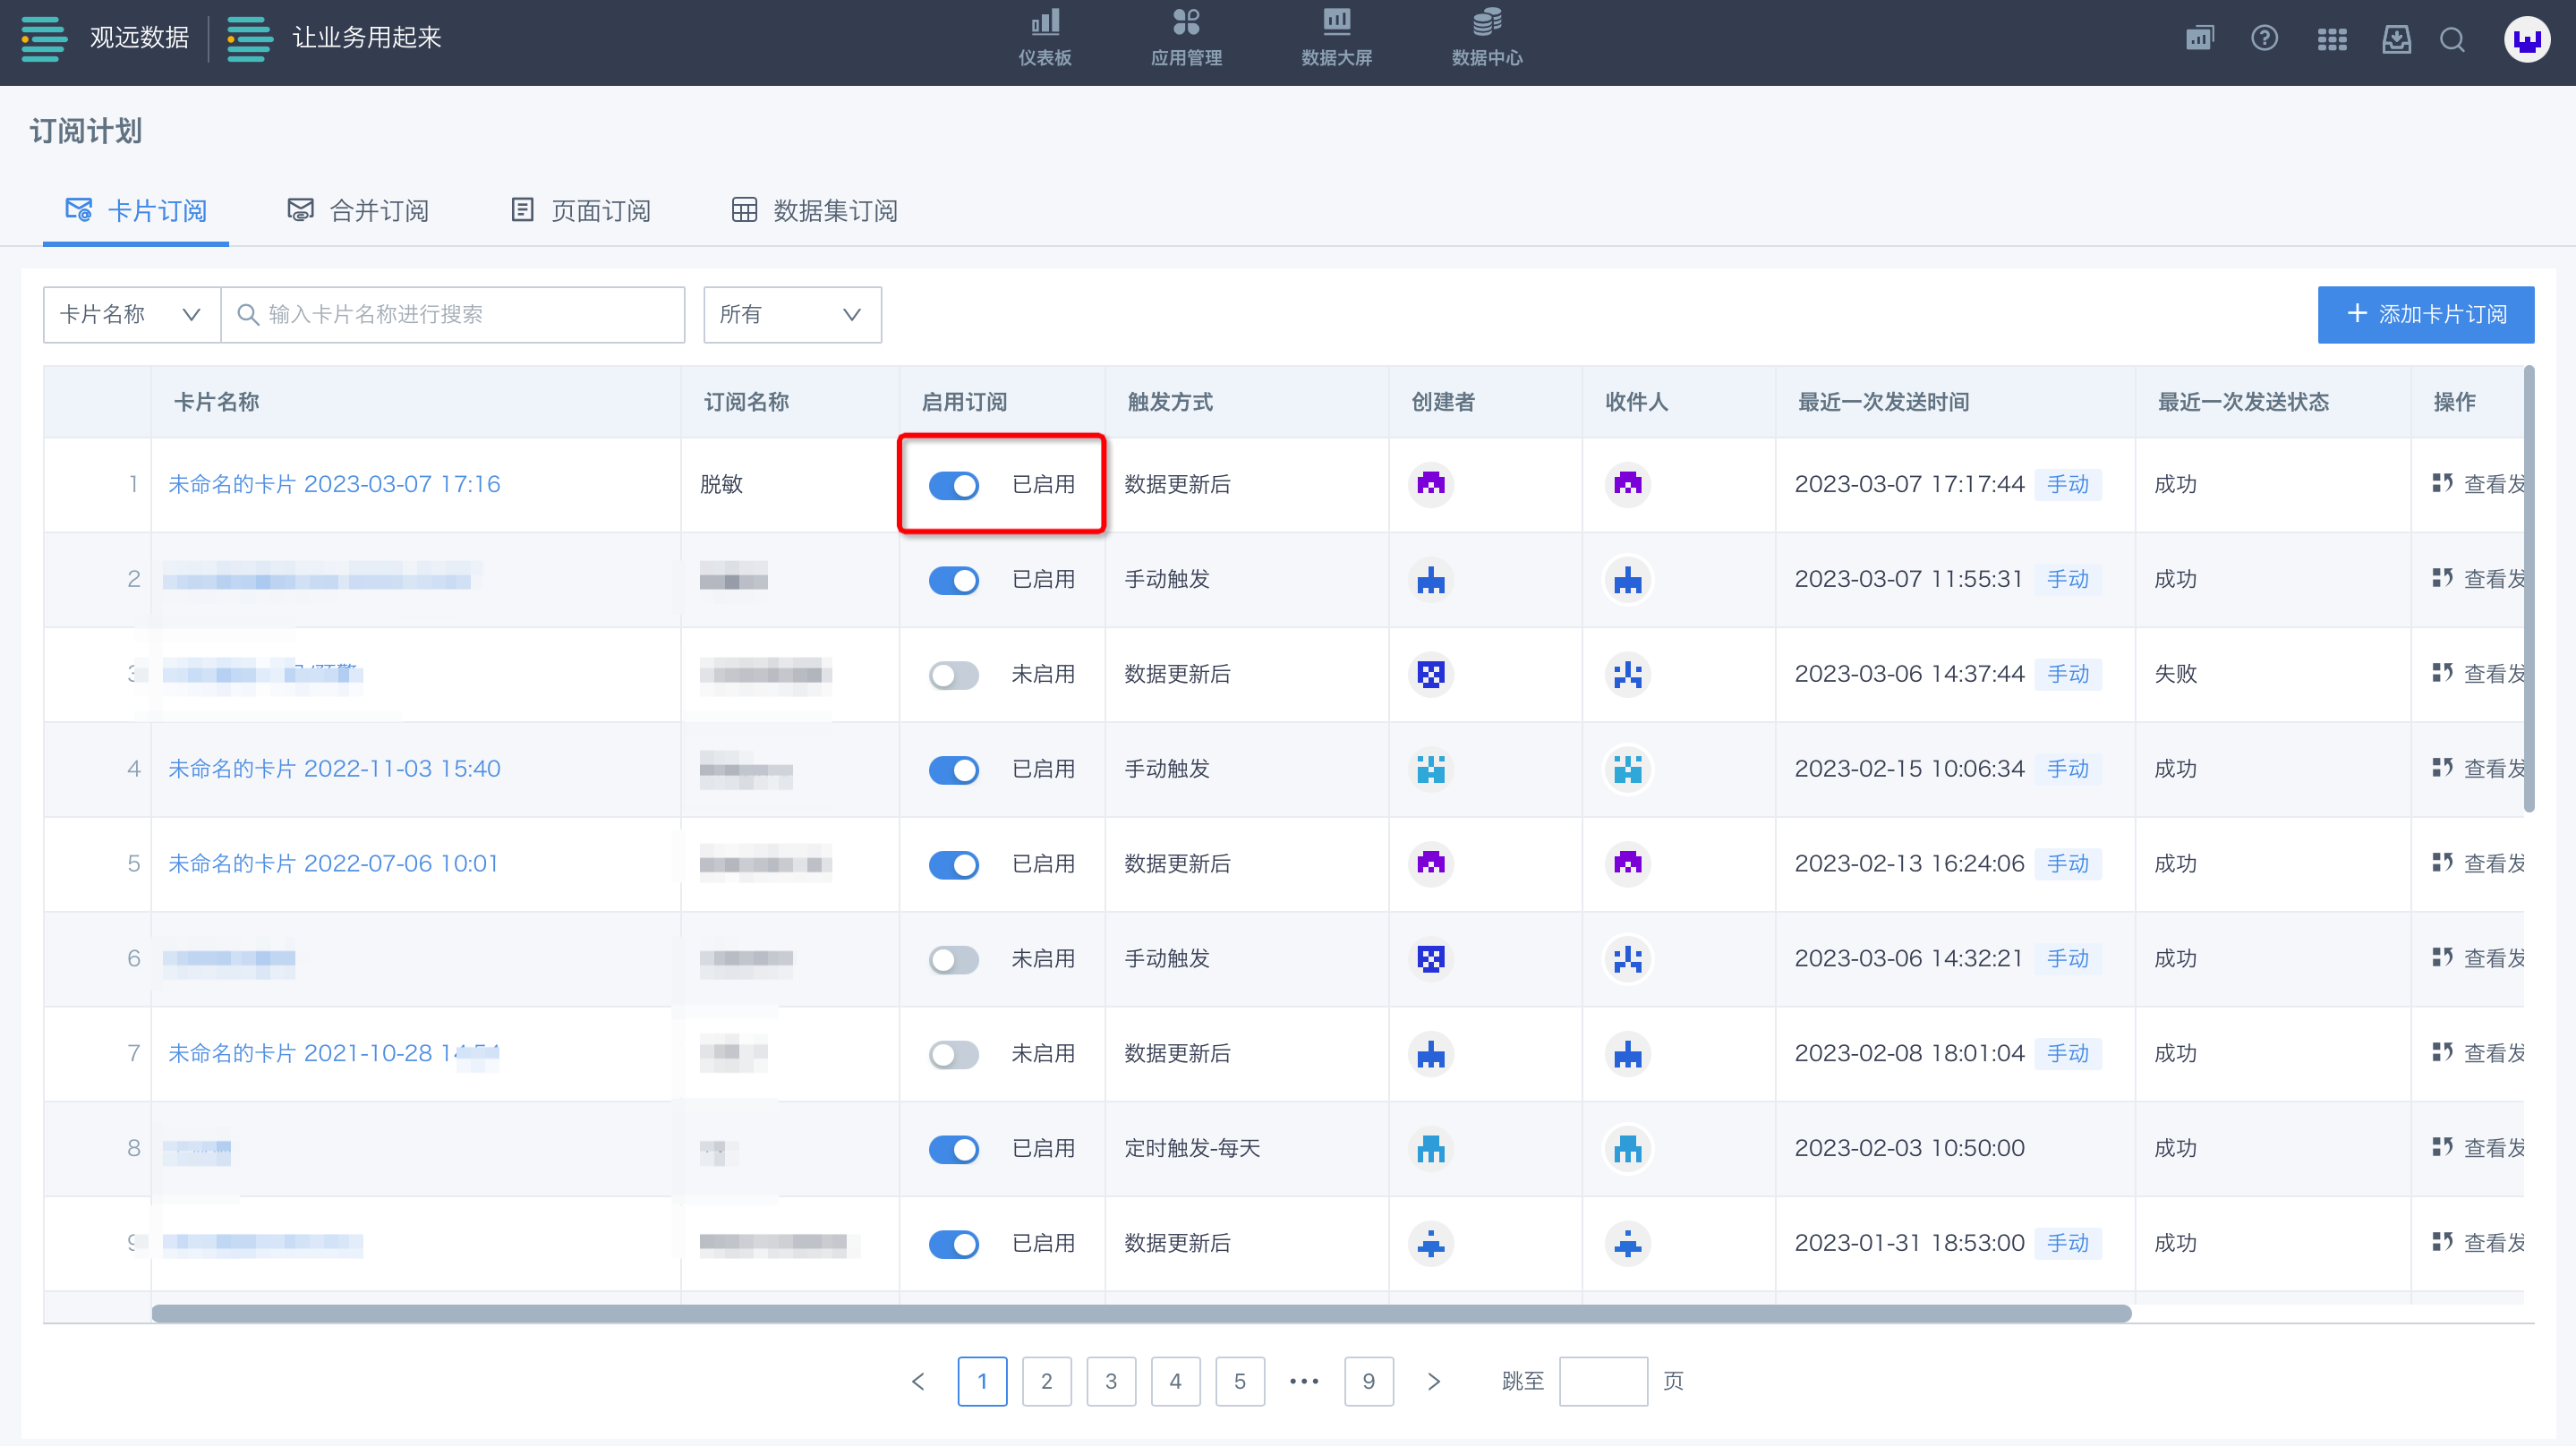This screenshot has width=2576, height=1446.
Task: Focus the 跳至 page number input
Action: (1603, 1381)
